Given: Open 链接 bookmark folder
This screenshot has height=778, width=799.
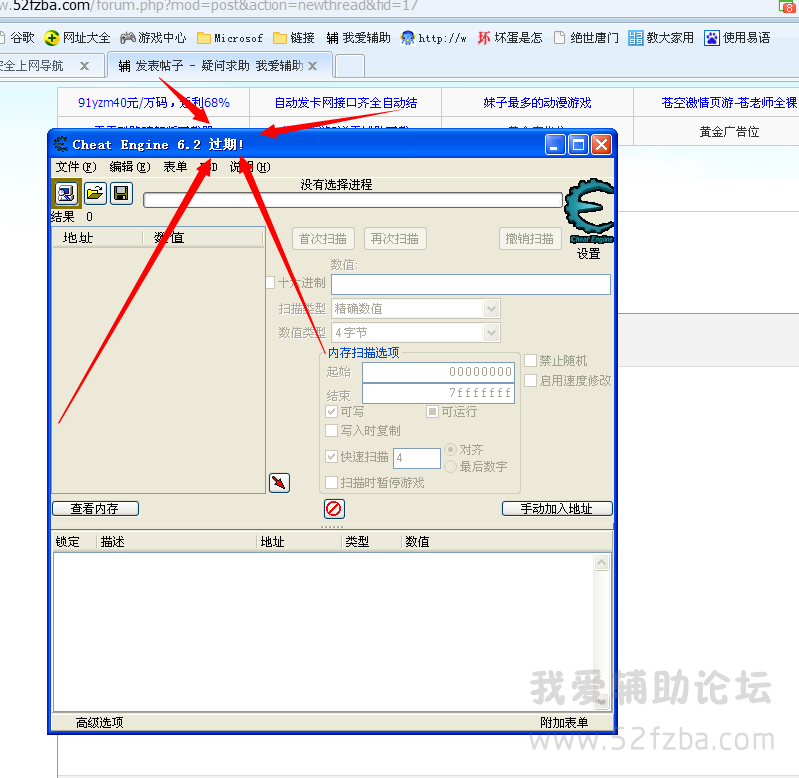Looking at the screenshot, I should (294, 38).
